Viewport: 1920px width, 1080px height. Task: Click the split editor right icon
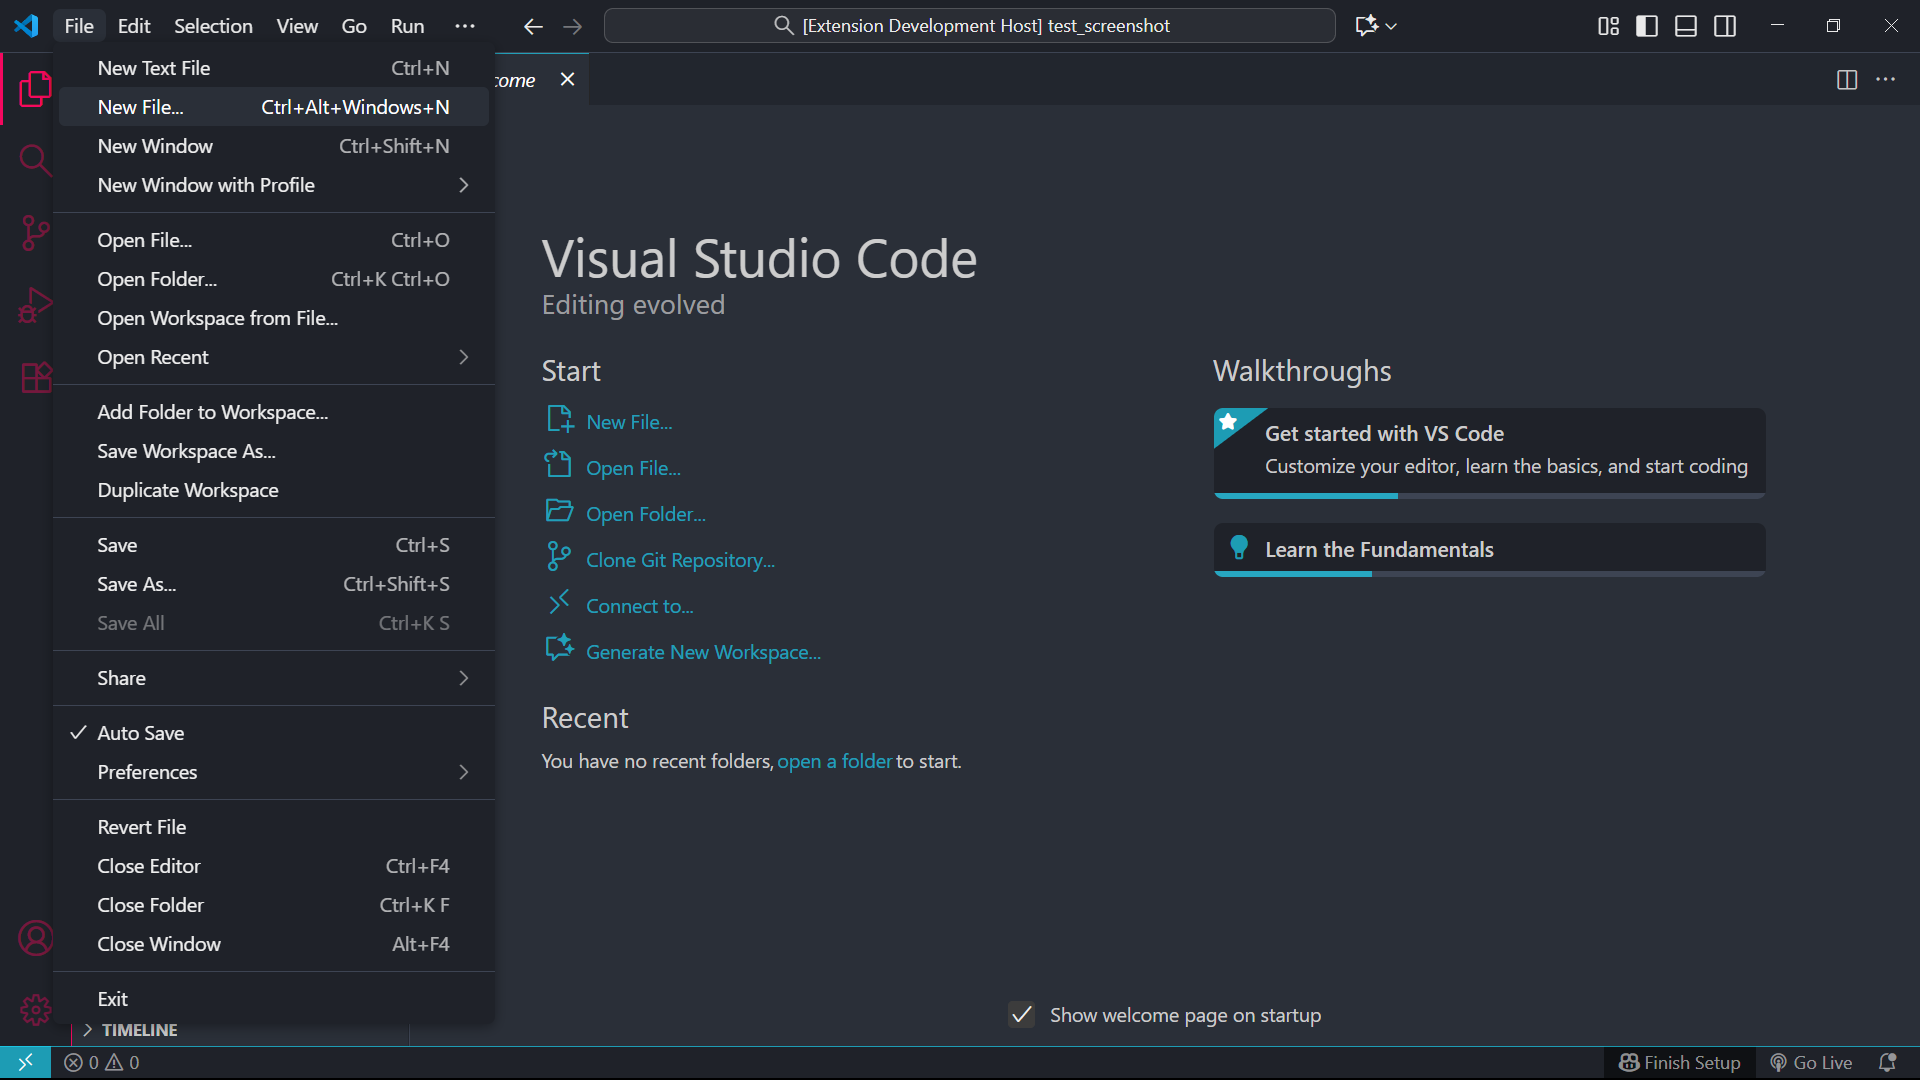pyautogui.click(x=1846, y=80)
